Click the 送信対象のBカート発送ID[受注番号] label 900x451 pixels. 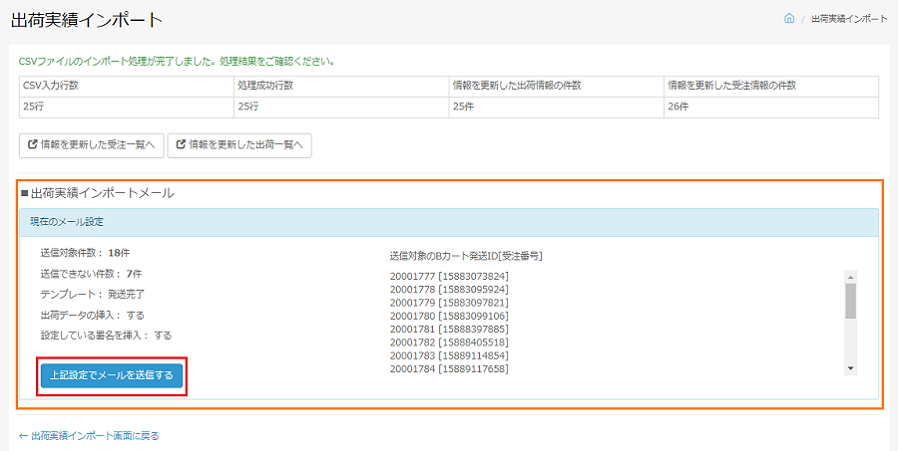coord(466,256)
